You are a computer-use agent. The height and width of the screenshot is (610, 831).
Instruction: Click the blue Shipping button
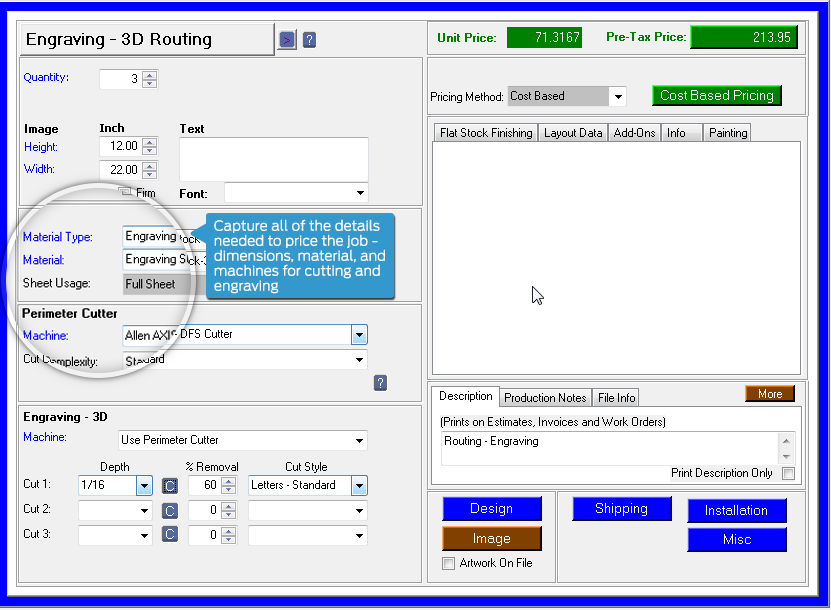tap(621, 509)
